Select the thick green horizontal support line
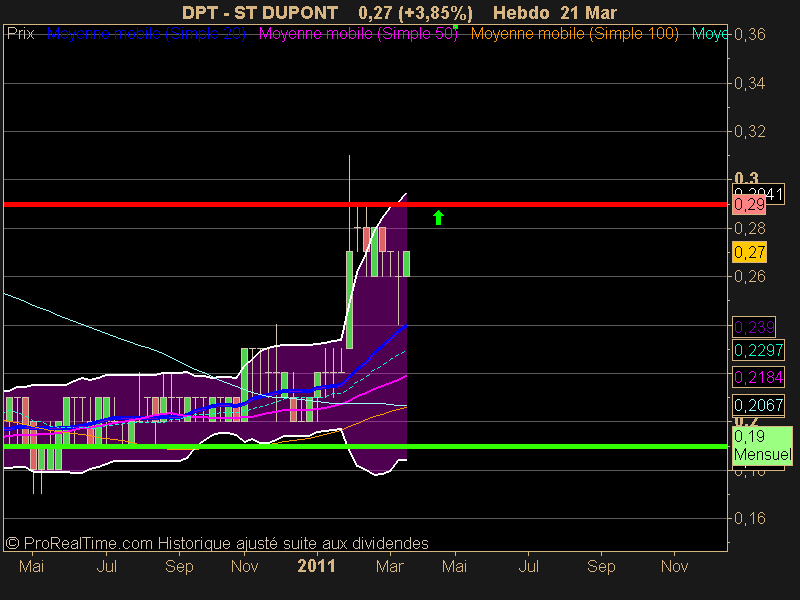Viewport: 800px width, 600px height. coord(365,446)
